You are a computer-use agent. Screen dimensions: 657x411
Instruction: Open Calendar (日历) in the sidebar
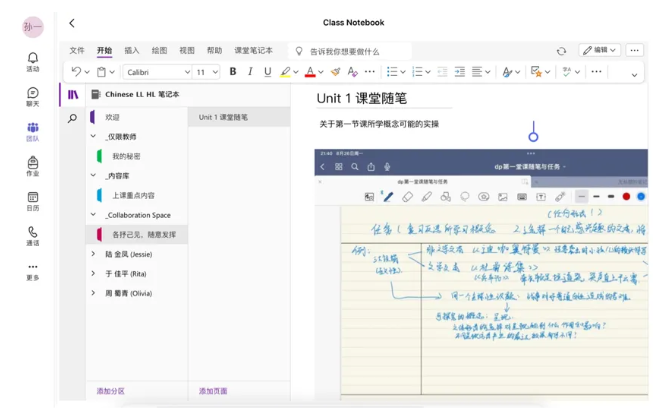pyautogui.click(x=33, y=201)
